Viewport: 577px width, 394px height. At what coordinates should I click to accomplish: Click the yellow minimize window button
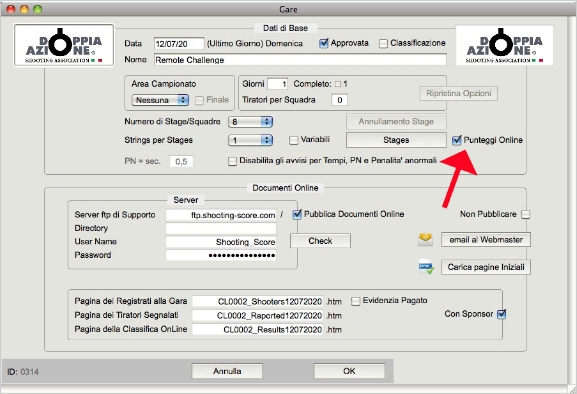(24, 9)
